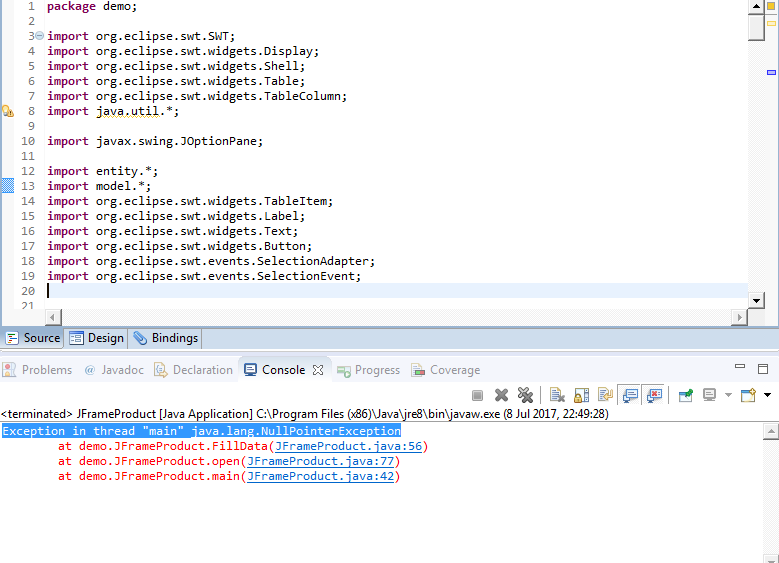Toggle show console when standard out changes

[x=630, y=396]
